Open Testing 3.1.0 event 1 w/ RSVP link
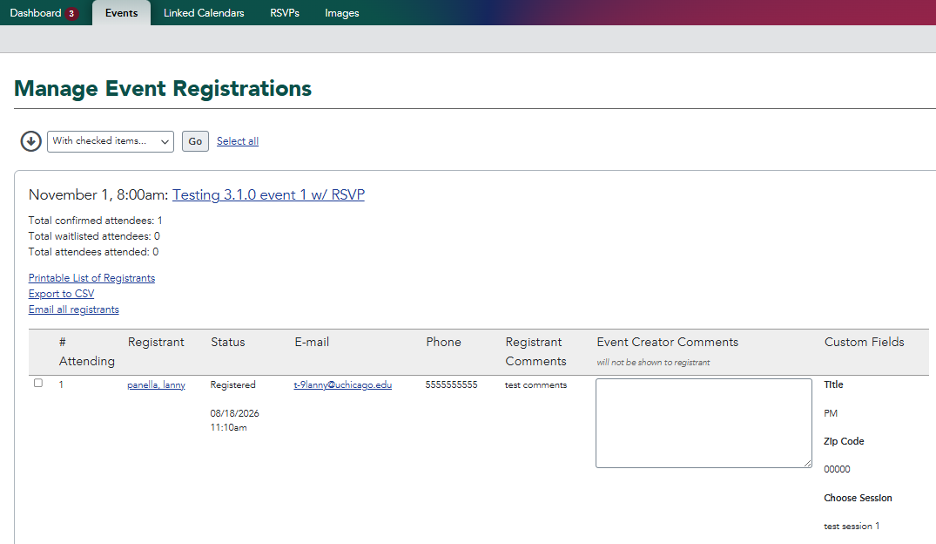 [x=269, y=195]
